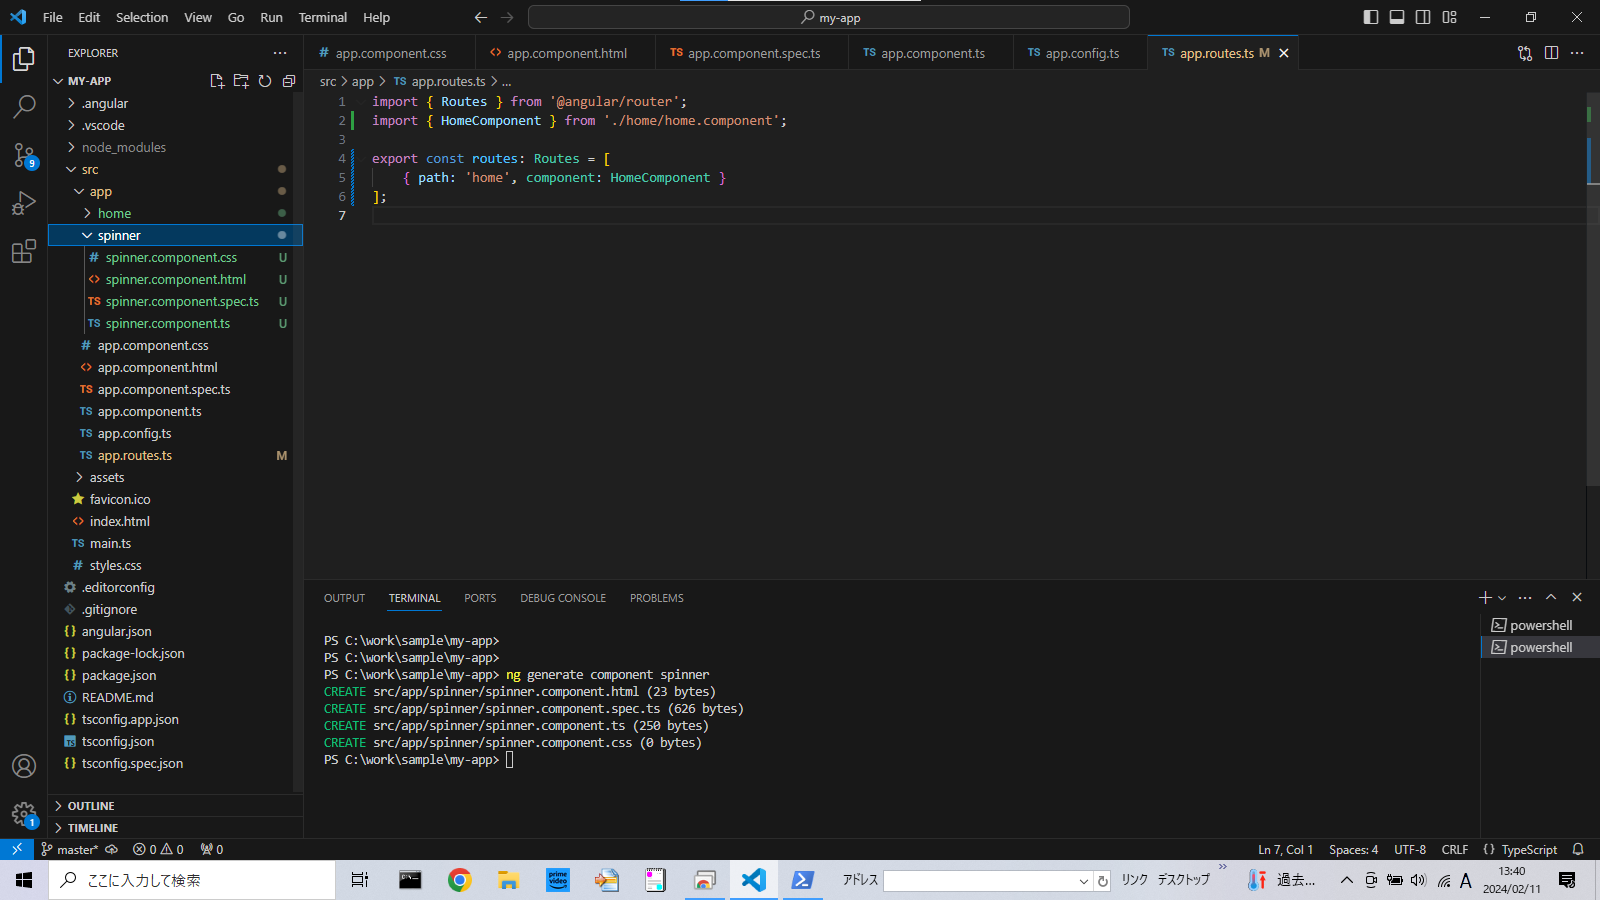Click New File icon in explorer header
Viewport: 1600px width, 900px height.
point(217,81)
